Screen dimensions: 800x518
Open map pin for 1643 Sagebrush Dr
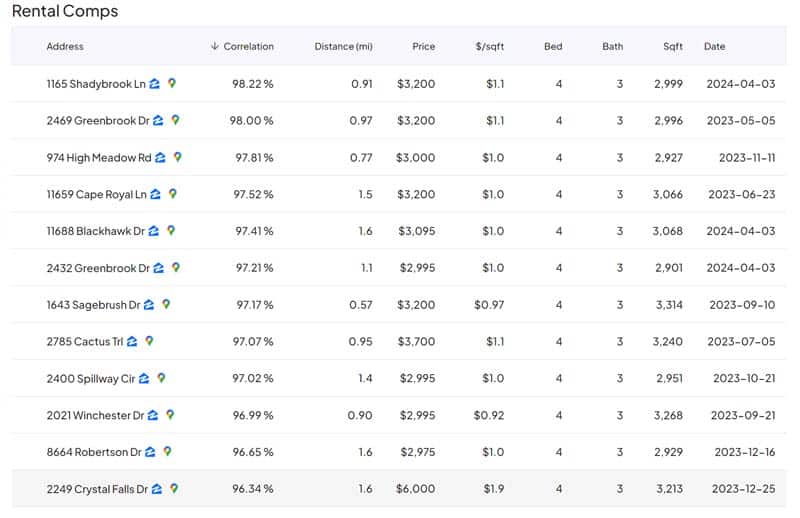(x=166, y=305)
